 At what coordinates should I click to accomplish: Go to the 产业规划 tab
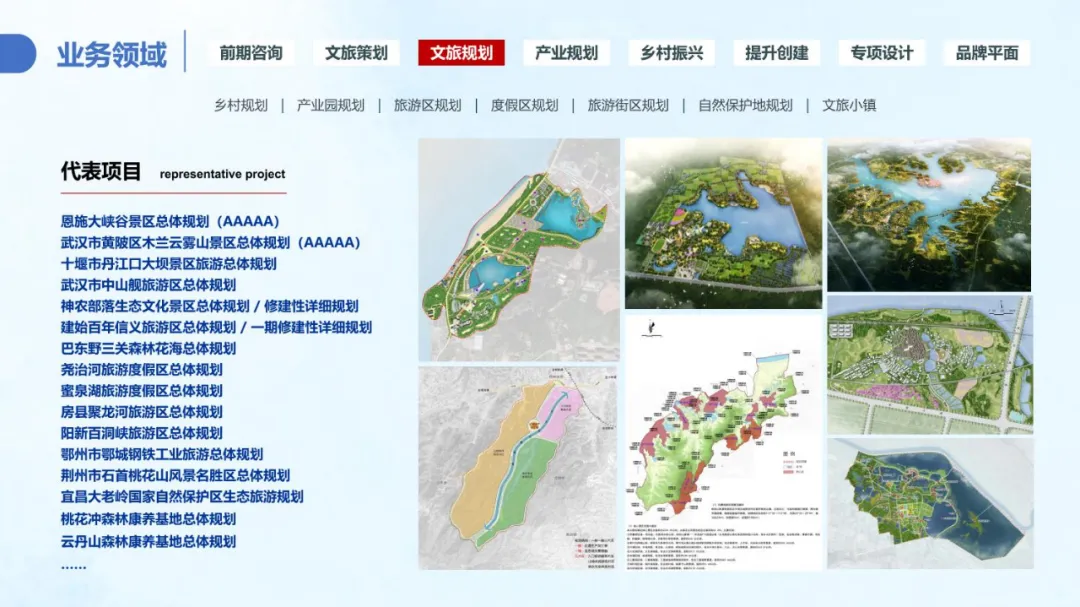[566, 53]
